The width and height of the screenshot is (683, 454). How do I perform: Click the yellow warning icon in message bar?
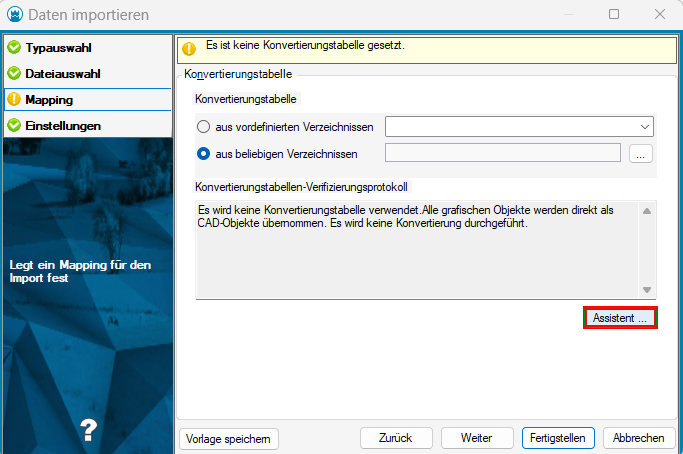[x=189, y=49]
